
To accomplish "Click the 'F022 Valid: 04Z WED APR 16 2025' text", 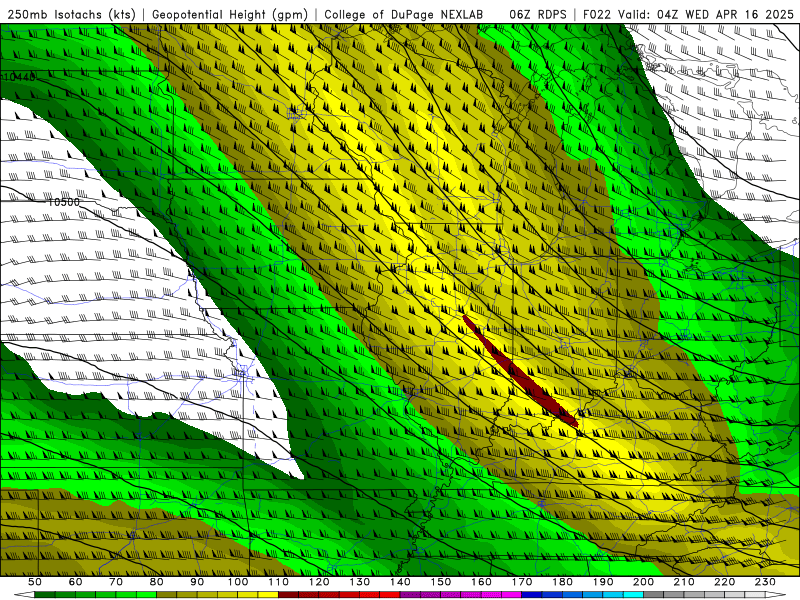I will tap(688, 15).
